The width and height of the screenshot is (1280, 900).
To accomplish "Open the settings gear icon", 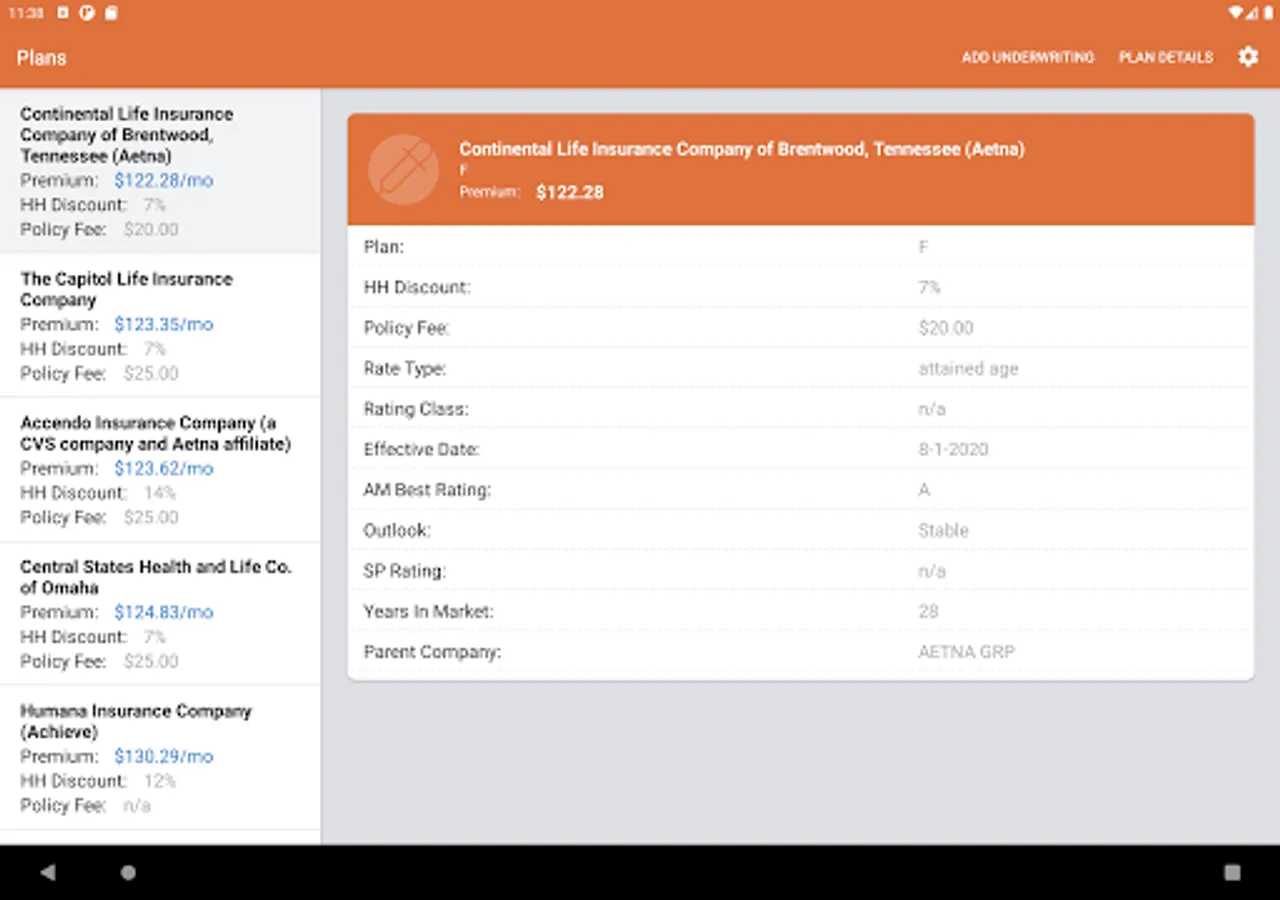I will [x=1248, y=57].
